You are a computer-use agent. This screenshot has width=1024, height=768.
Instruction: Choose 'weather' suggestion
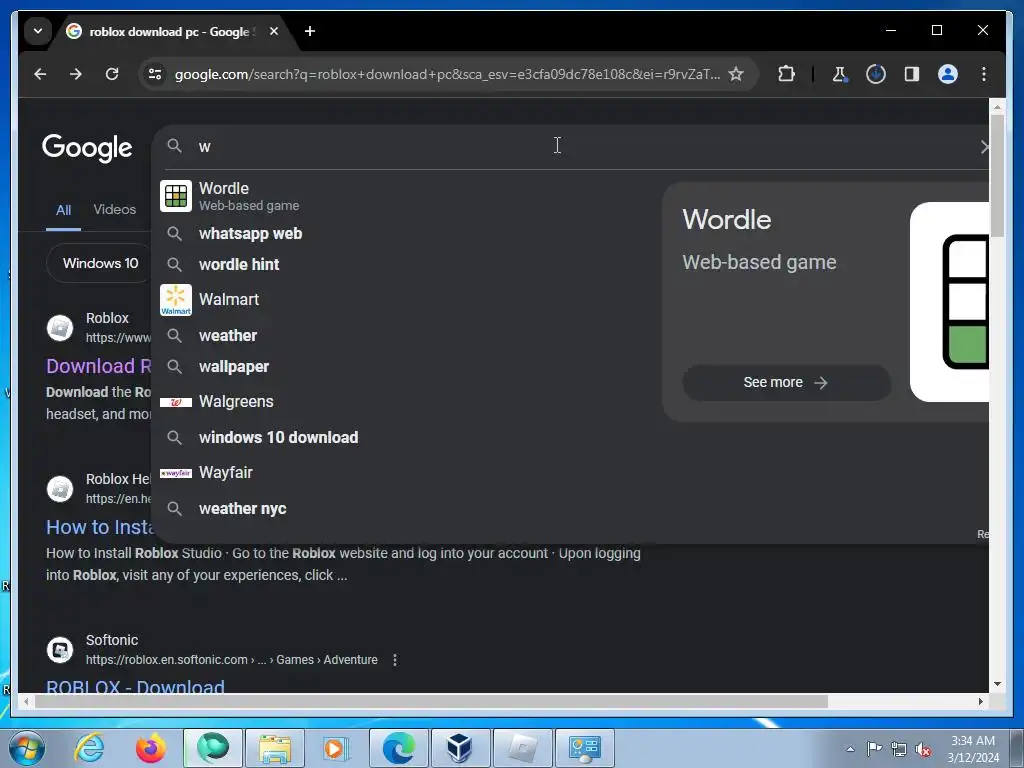point(405,336)
